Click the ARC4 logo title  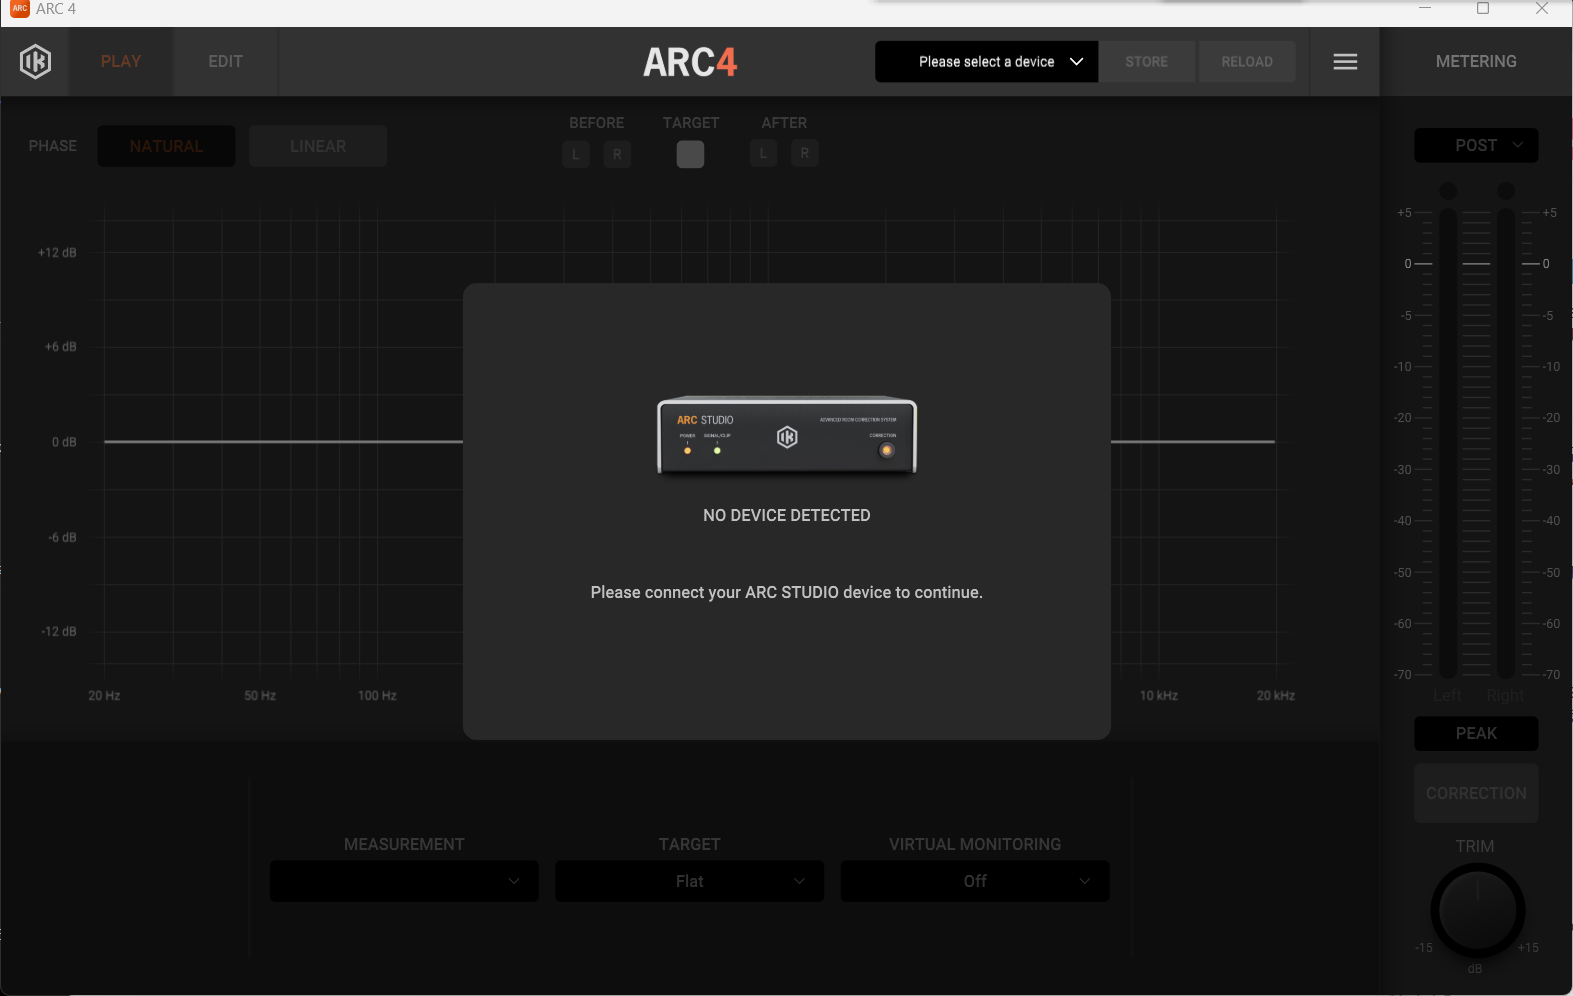pyautogui.click(x=690, y=62)
